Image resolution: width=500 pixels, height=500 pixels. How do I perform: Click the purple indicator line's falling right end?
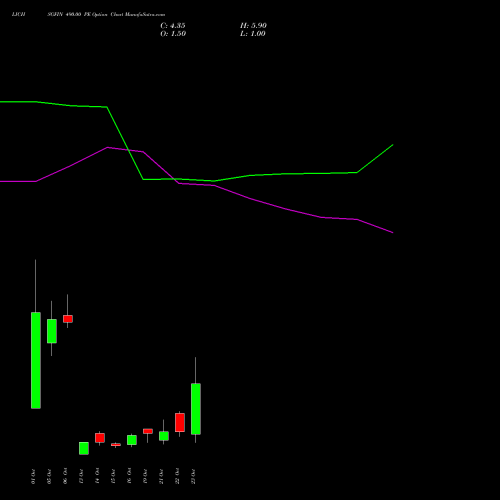click(x=393, y=232)
